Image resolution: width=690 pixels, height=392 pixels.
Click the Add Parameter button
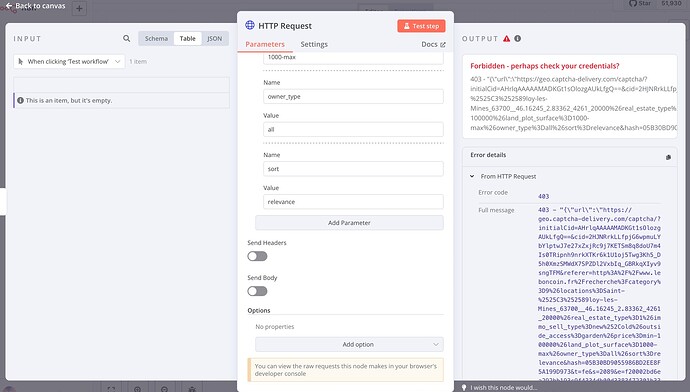click(x=349, y=223)
